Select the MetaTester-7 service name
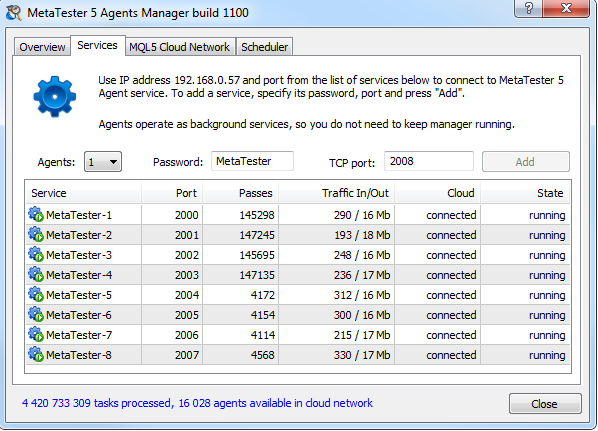Viewport: 598px width, 431px height. 79,335
